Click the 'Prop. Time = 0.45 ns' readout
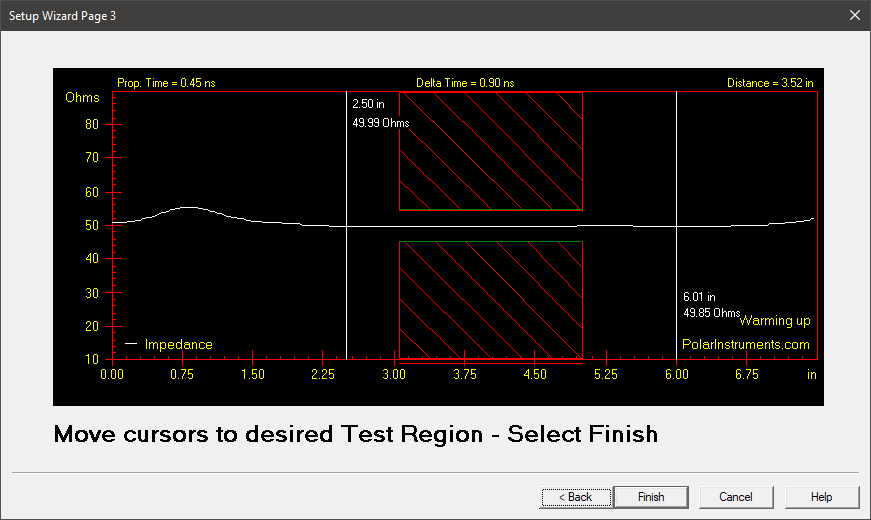 pos(166,83)
